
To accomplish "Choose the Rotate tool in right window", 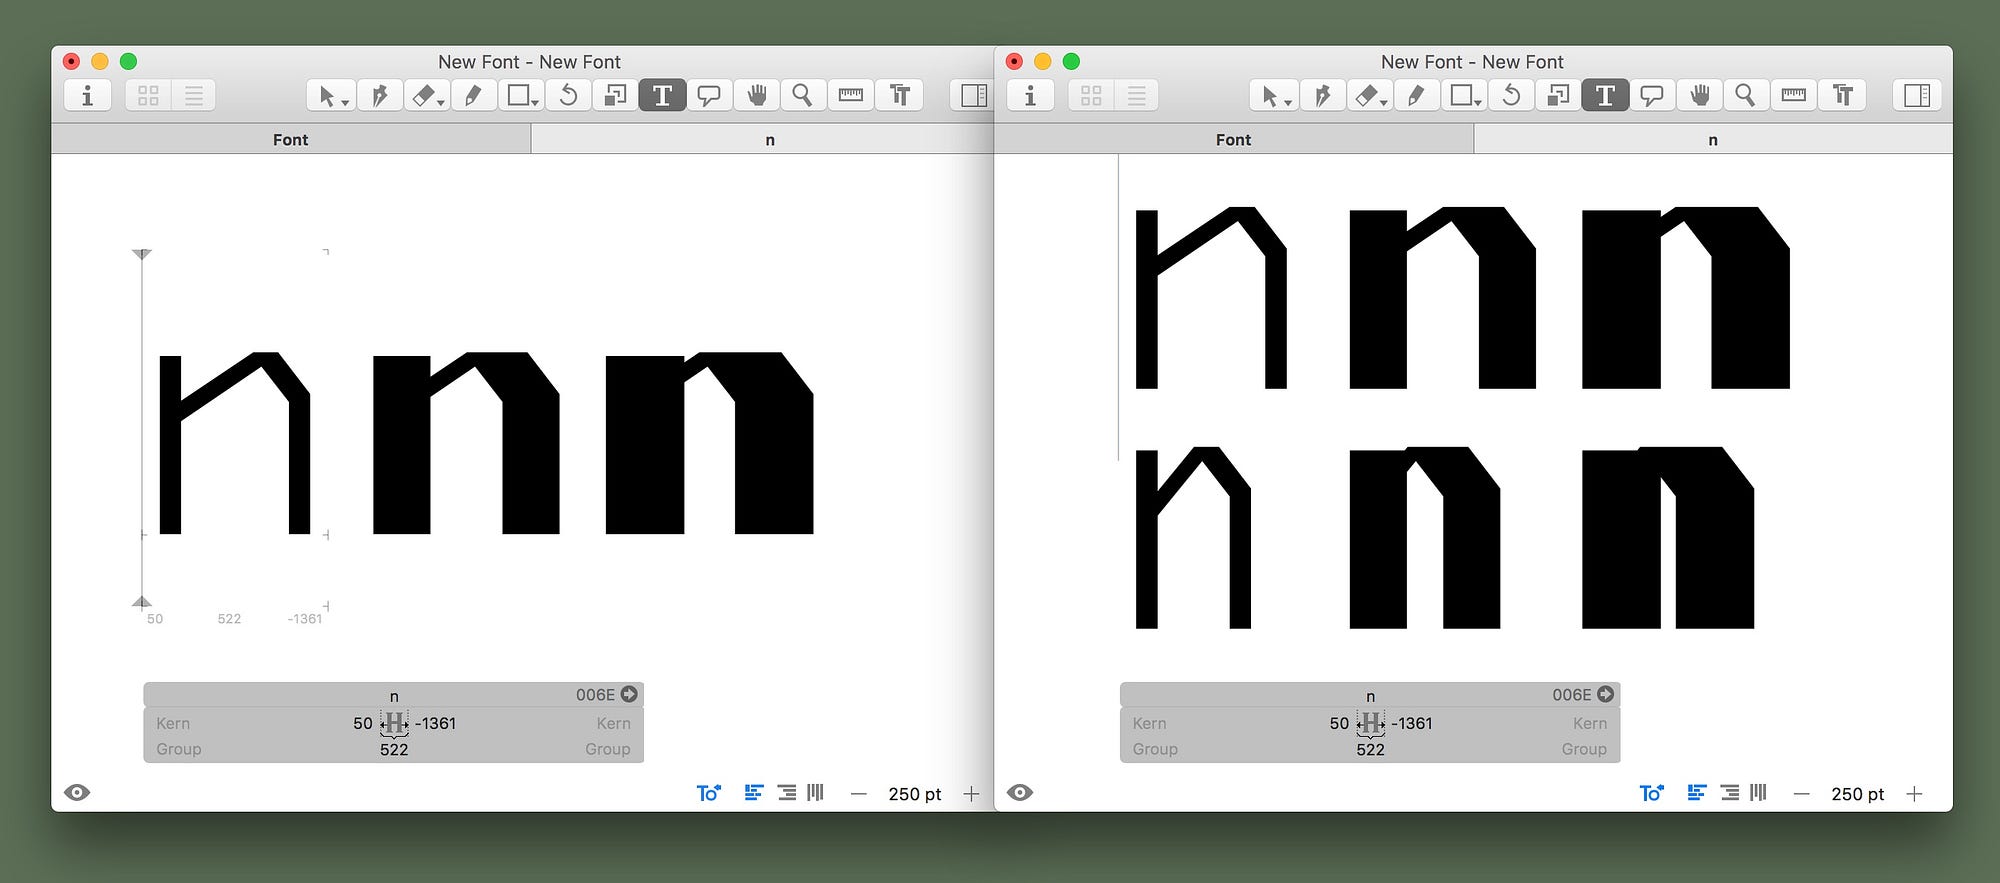I will [x=1511, y=95].
